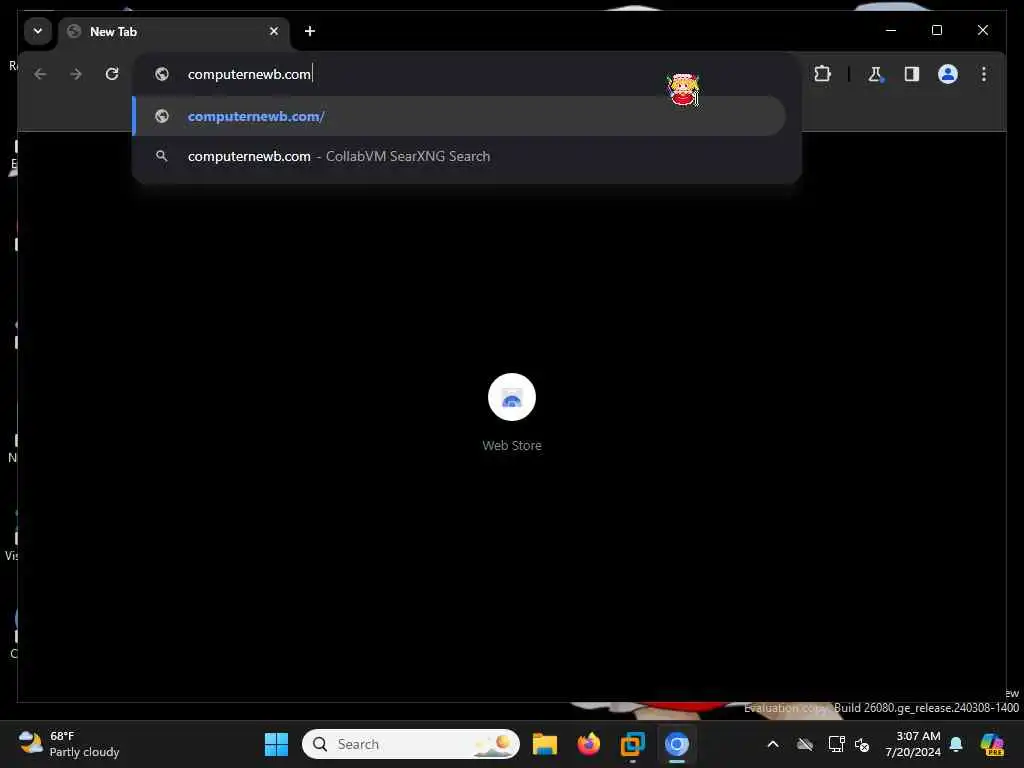Open the clock showing 3:07 AM
Viewport: 1024px width, 768px height.
[x=912, y=744]
